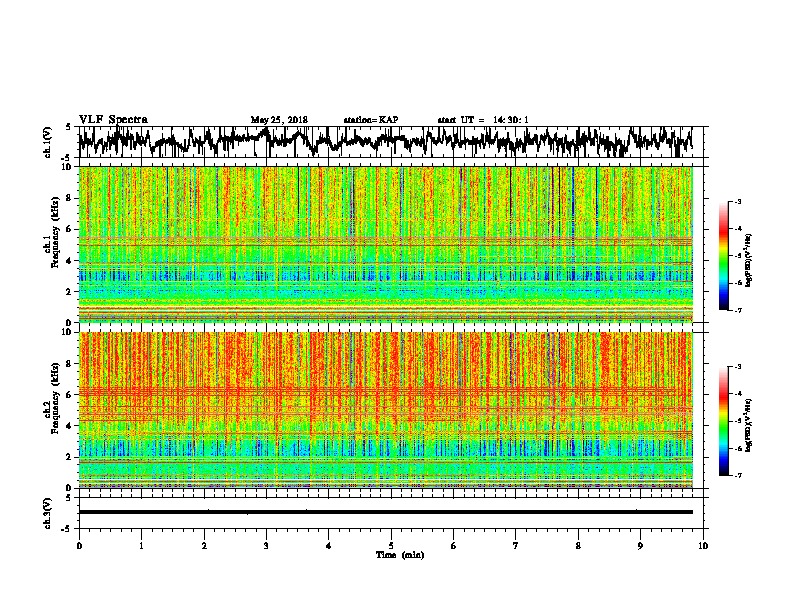Click the Time axis tick label "6"
The width and height of the screenshot is (792, 612).
point(454,546)
